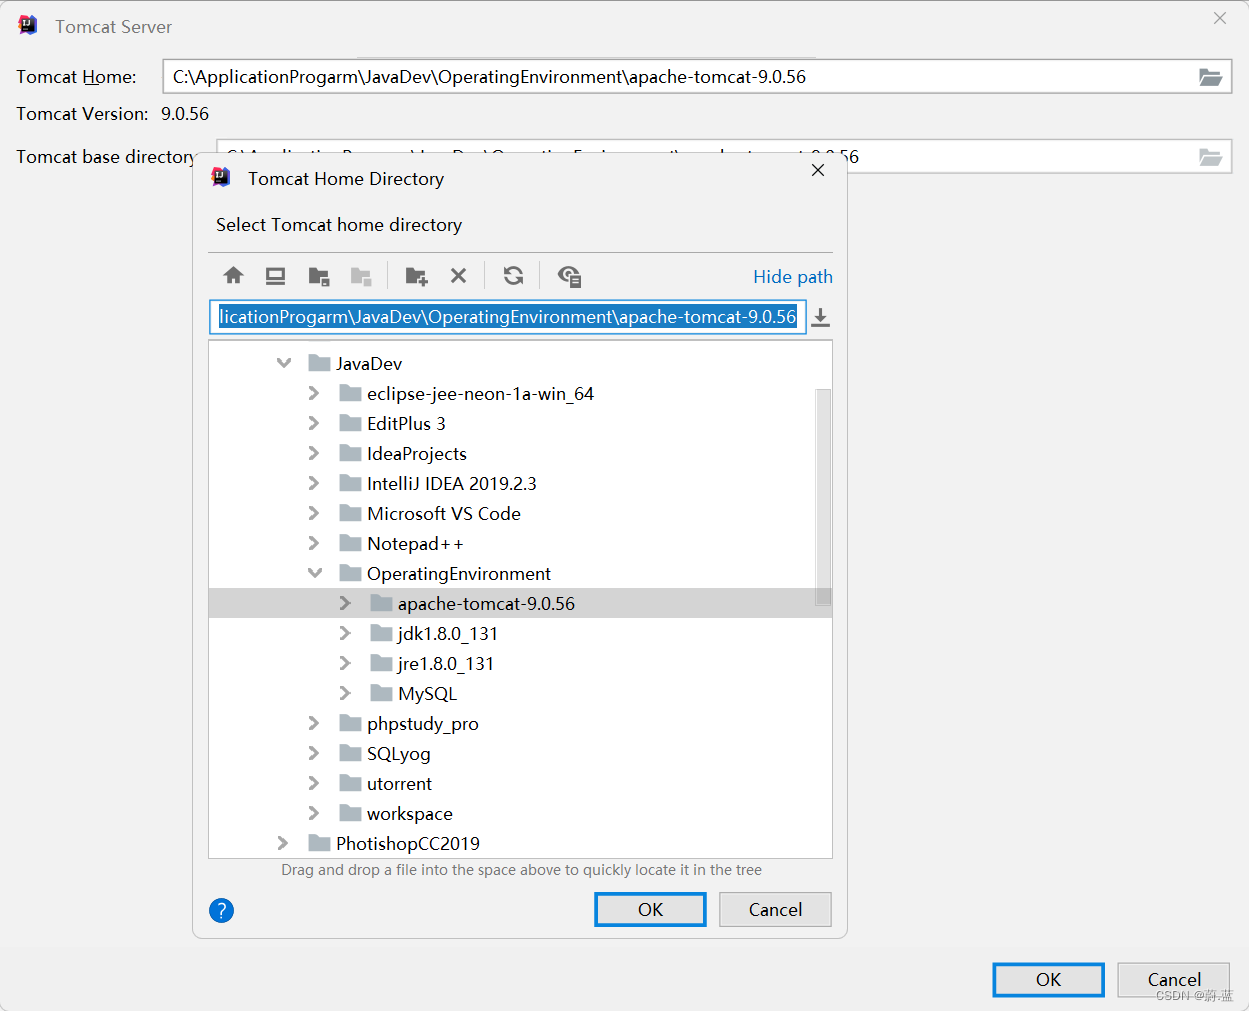Browse for Tomcat Home folder icon

(x=1210, y=77)
